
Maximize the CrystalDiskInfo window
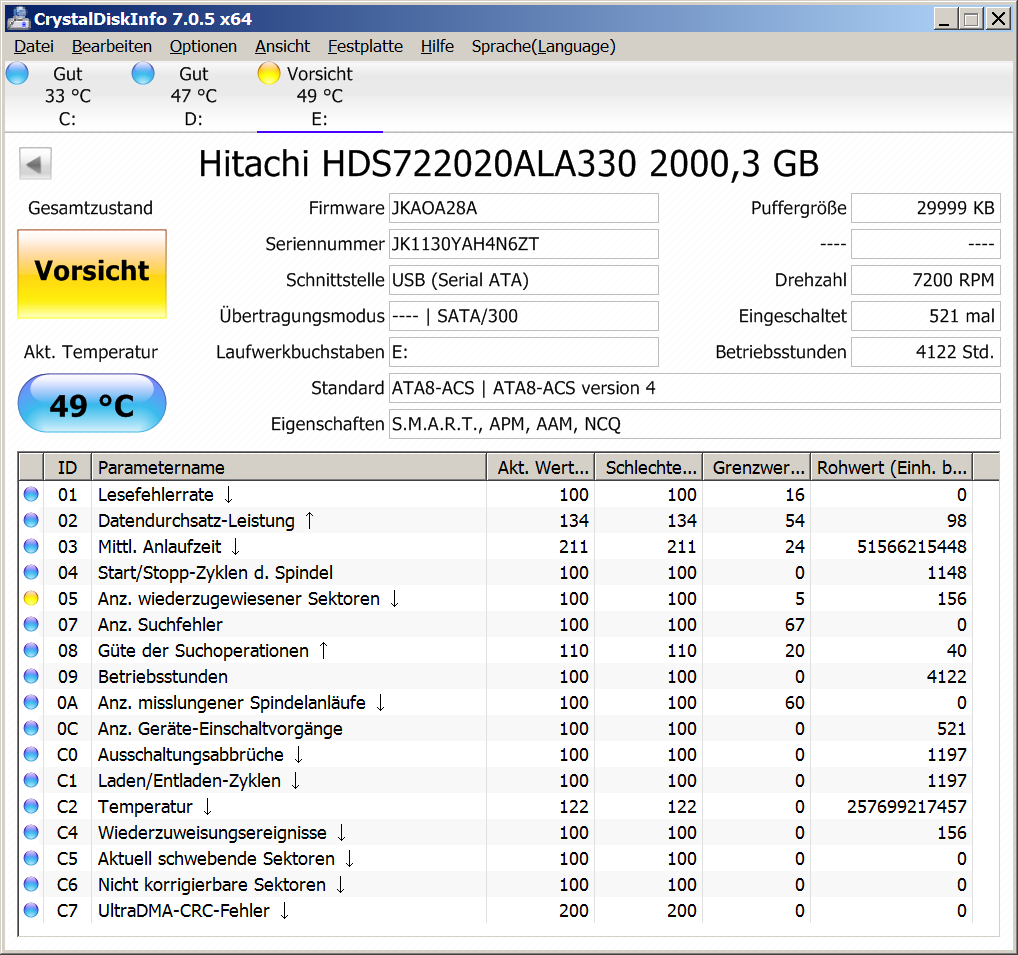[x=971, y=19]
